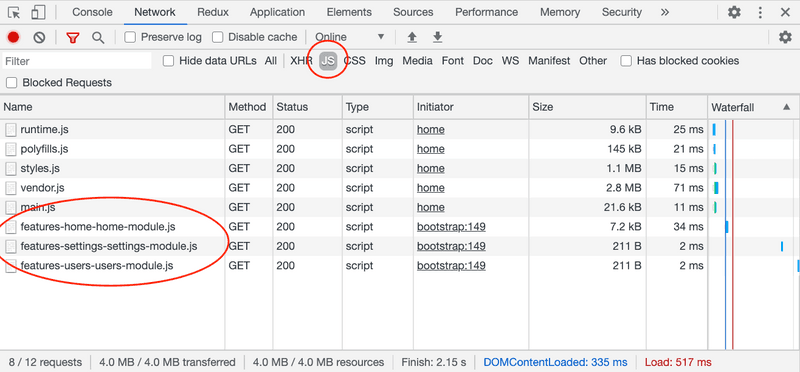
Task: Open the Online throttling dropdown
Action: click(x=349, y=37)
